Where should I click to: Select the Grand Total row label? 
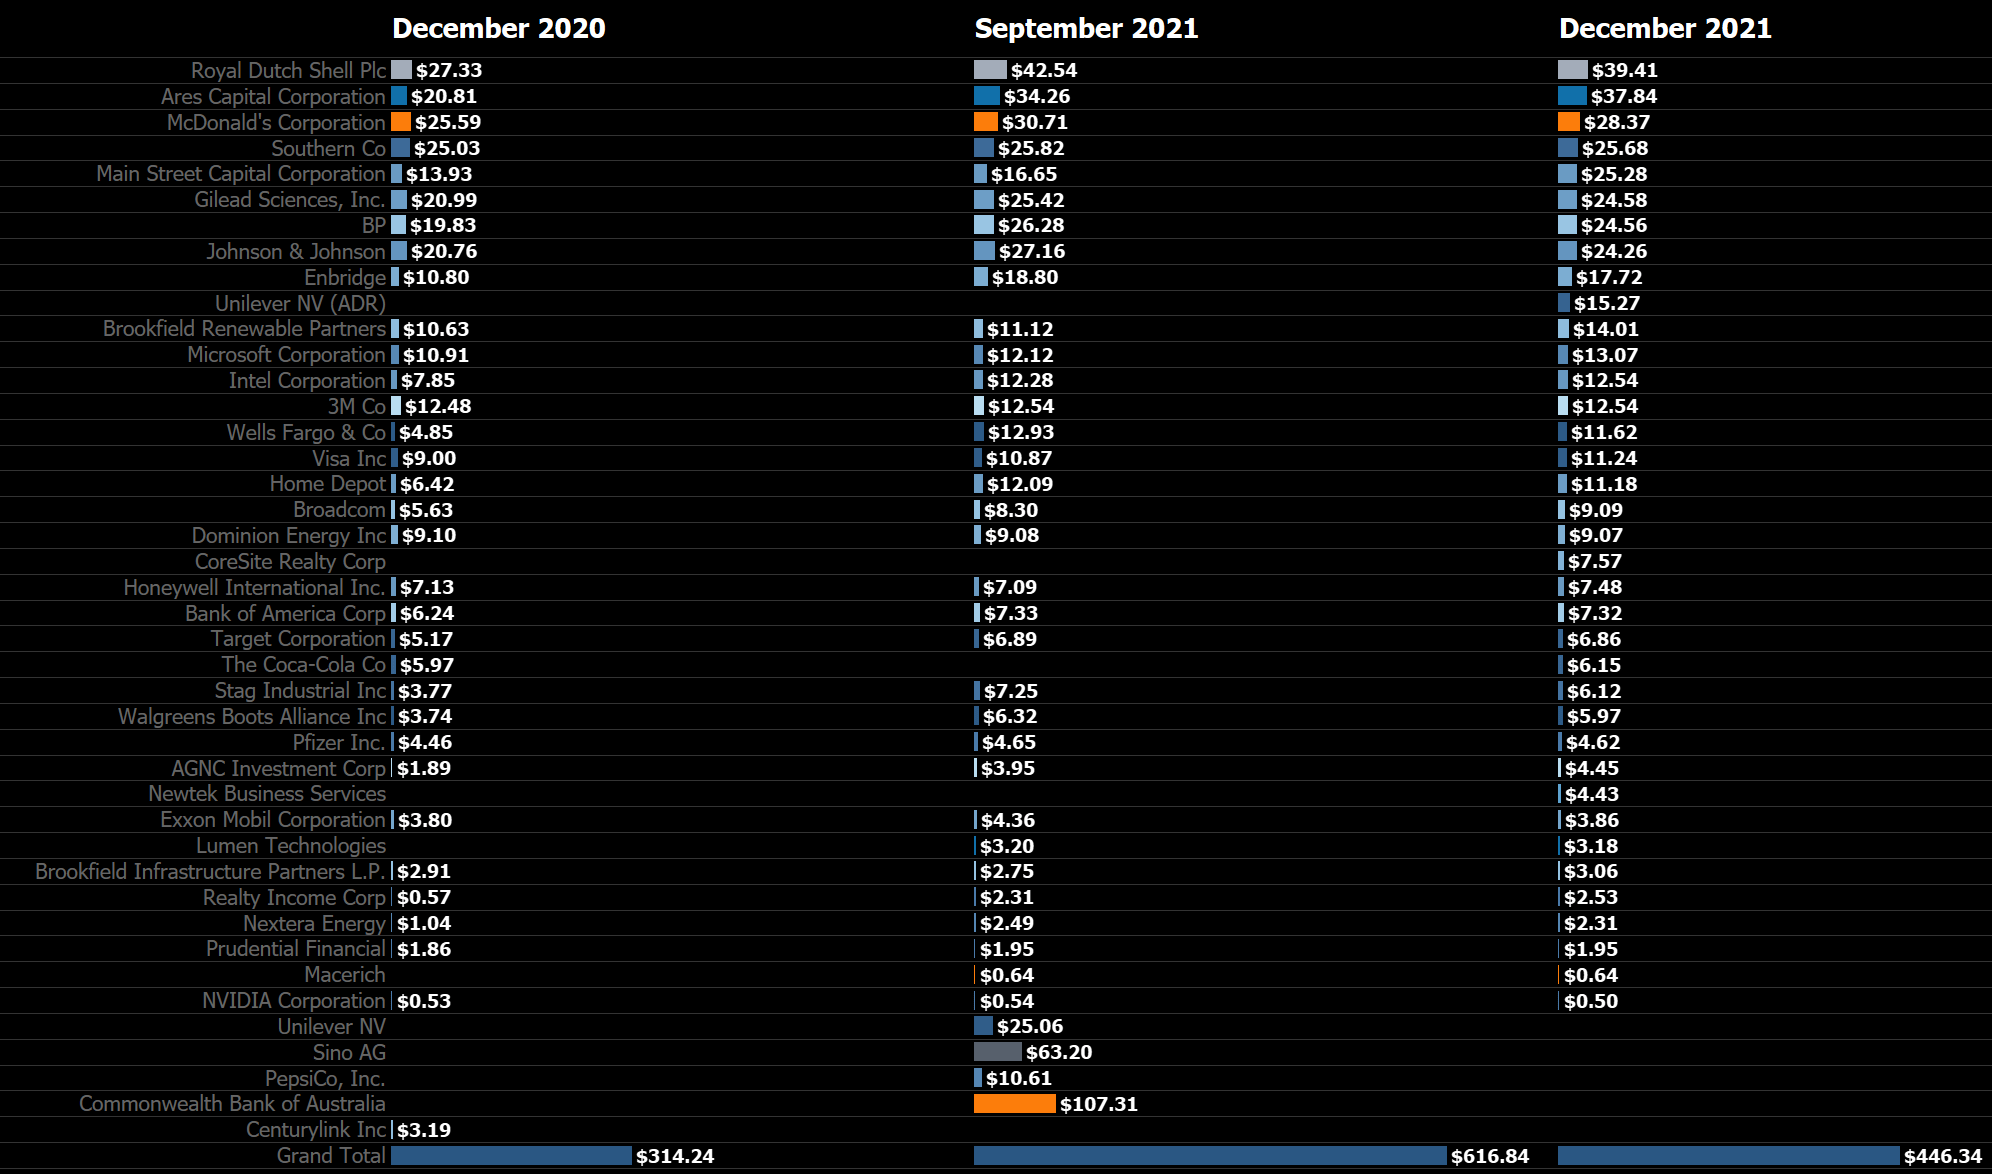tap(331, 1156)
